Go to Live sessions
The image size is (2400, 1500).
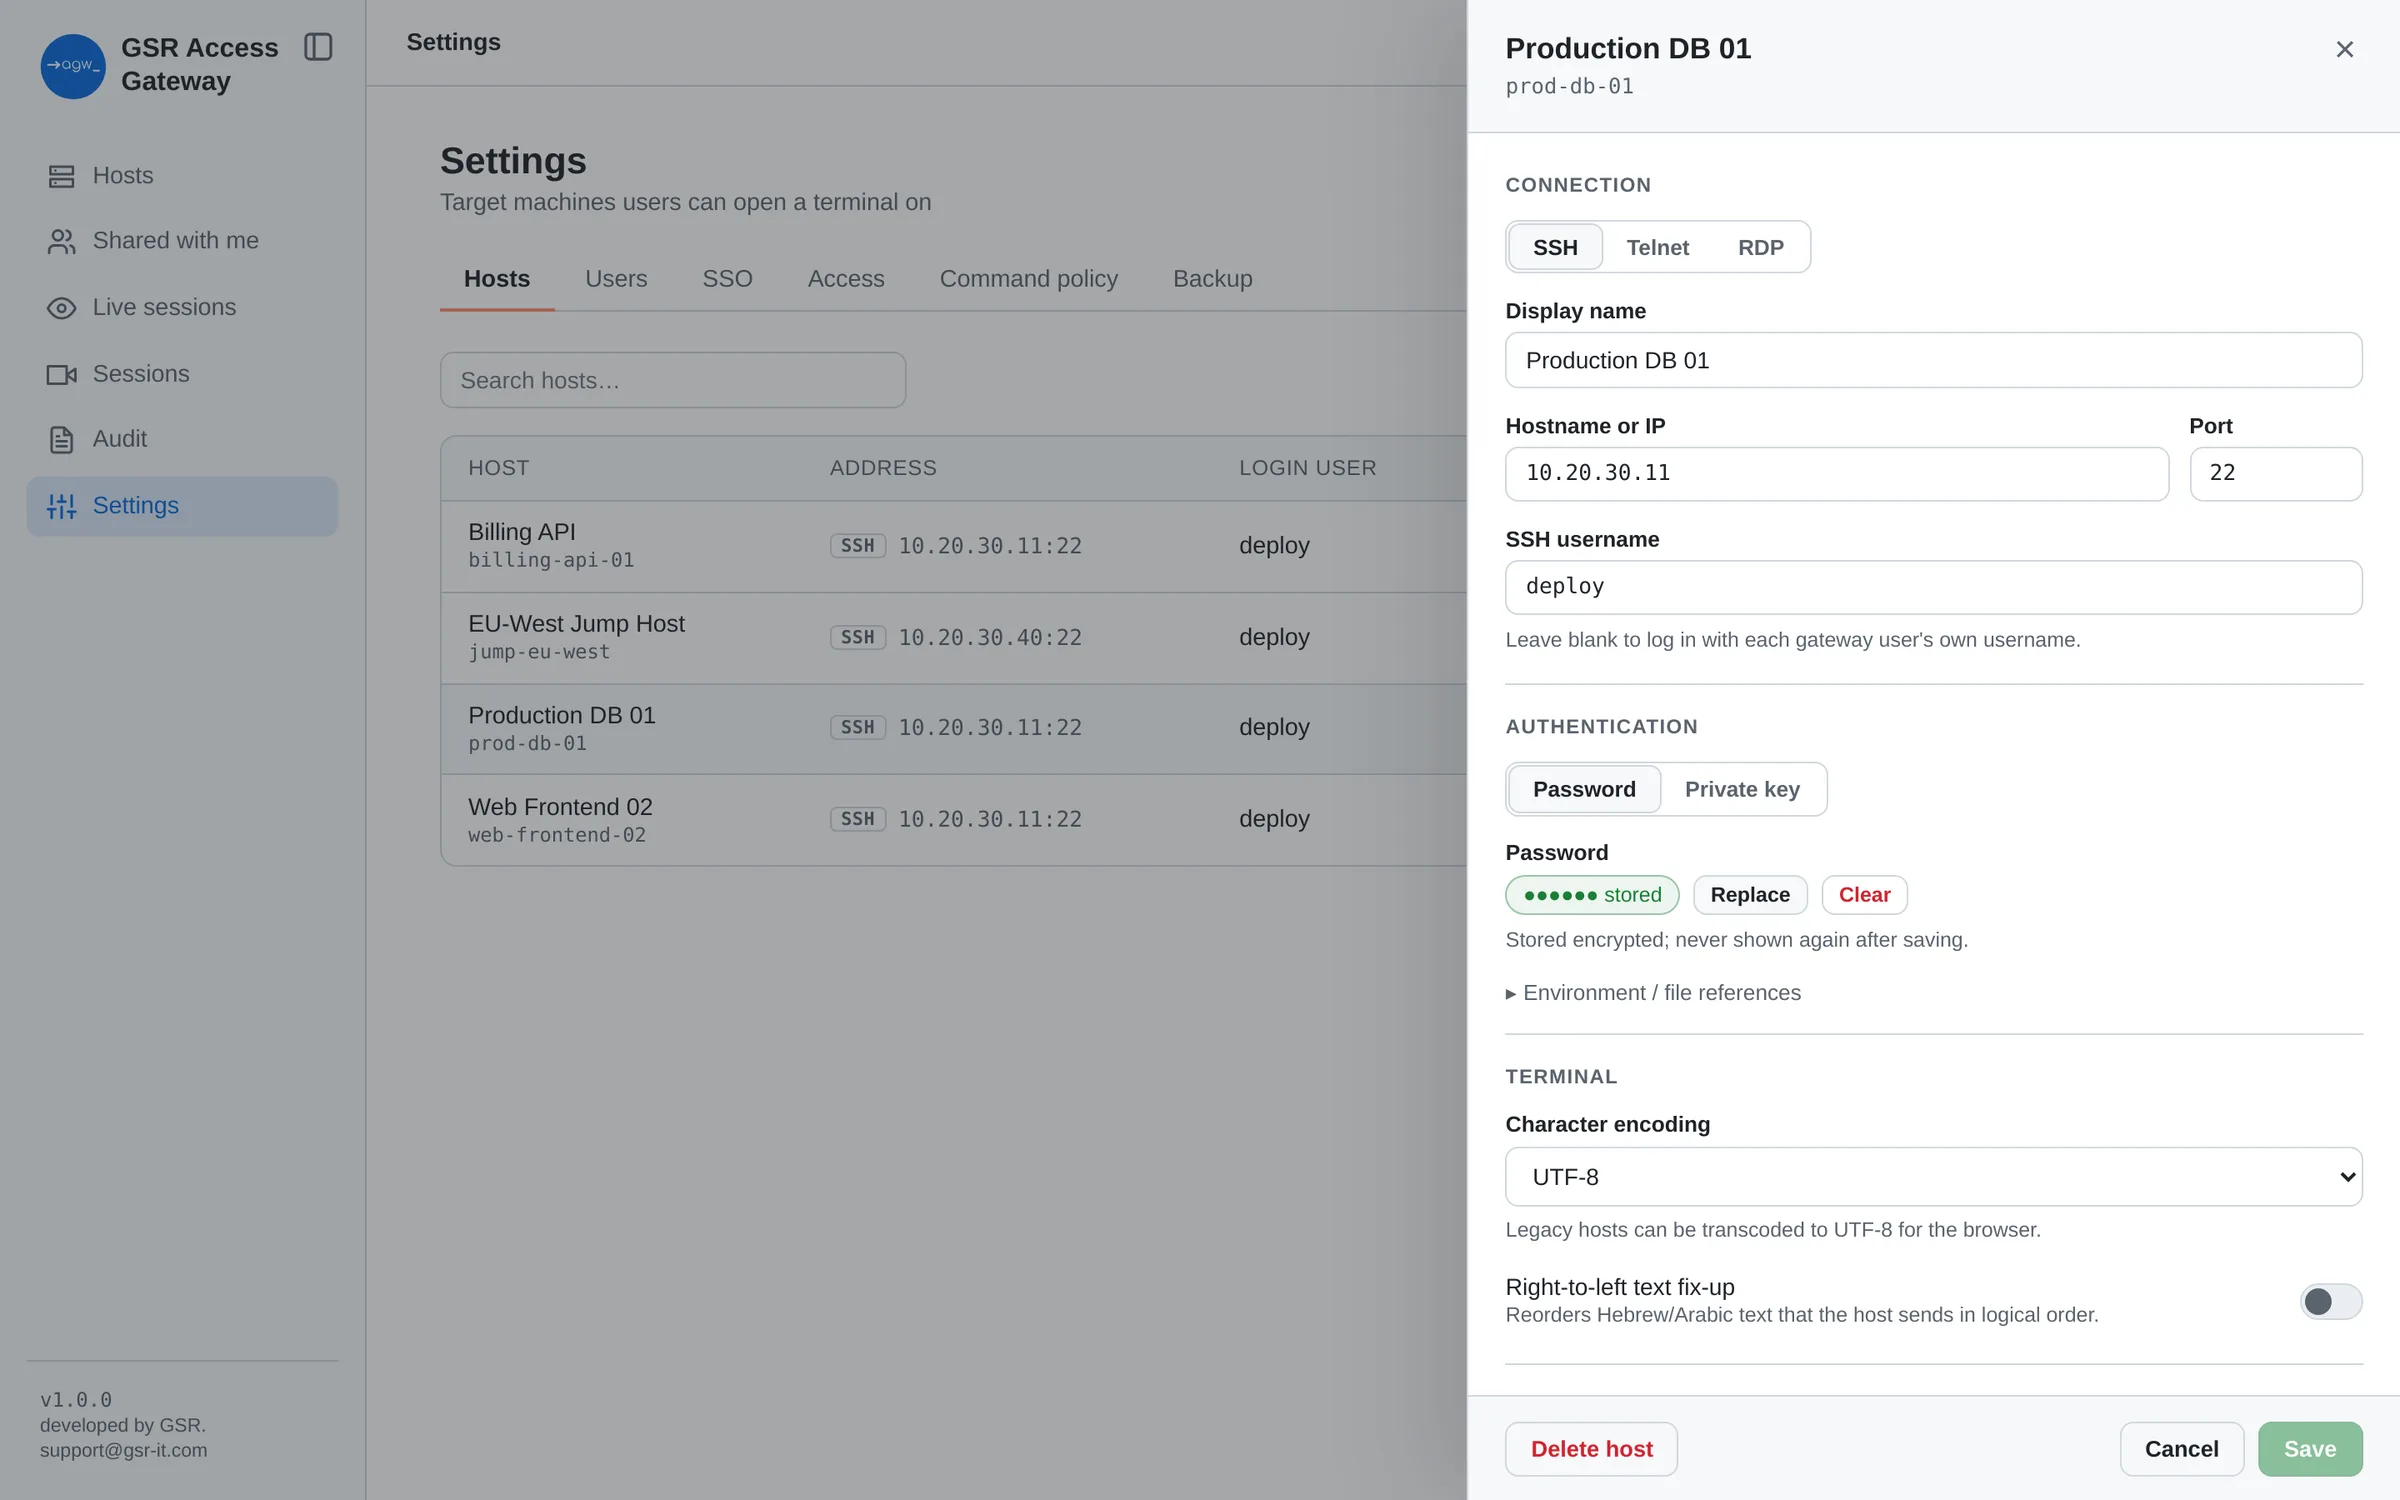pyautogui.click(x=182, y=307)
